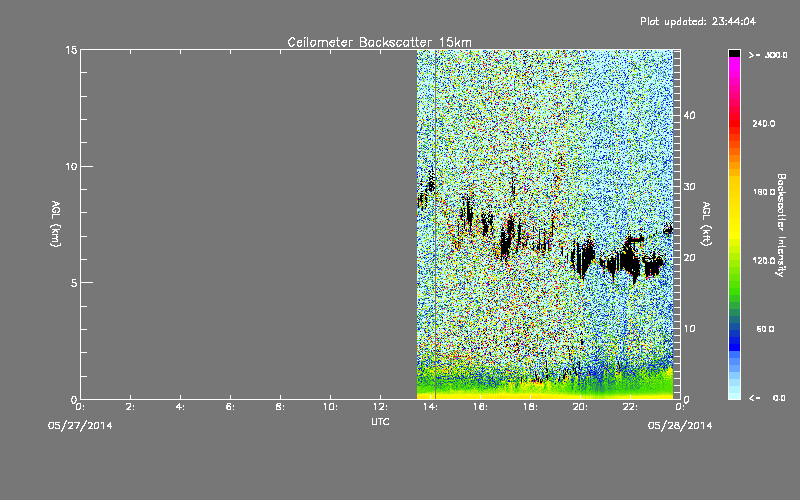Click the "18:" hour tick label
800x500 pixels.
530,407
